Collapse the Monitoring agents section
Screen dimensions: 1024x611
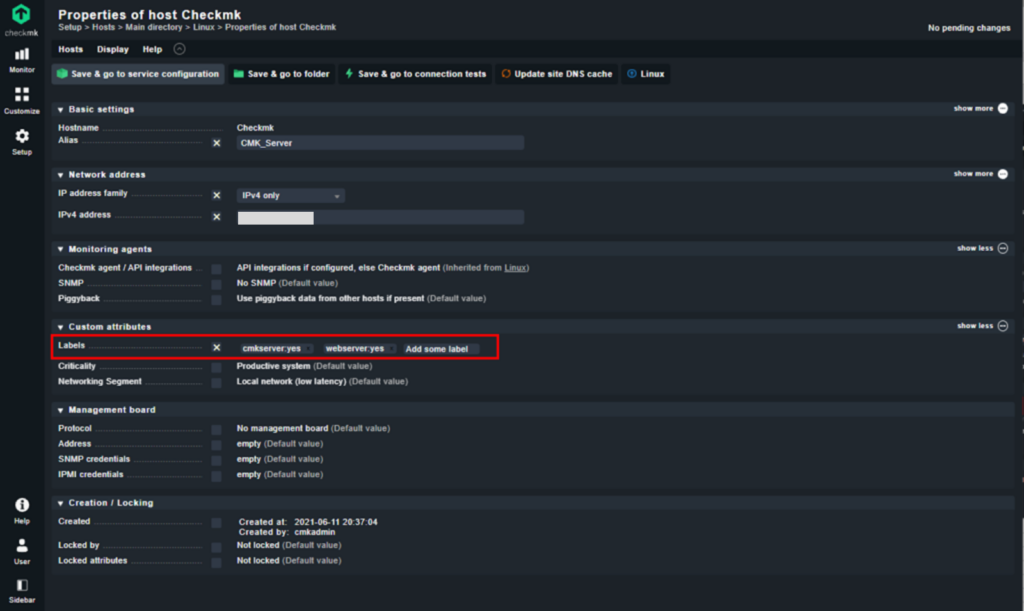[61, 249]
